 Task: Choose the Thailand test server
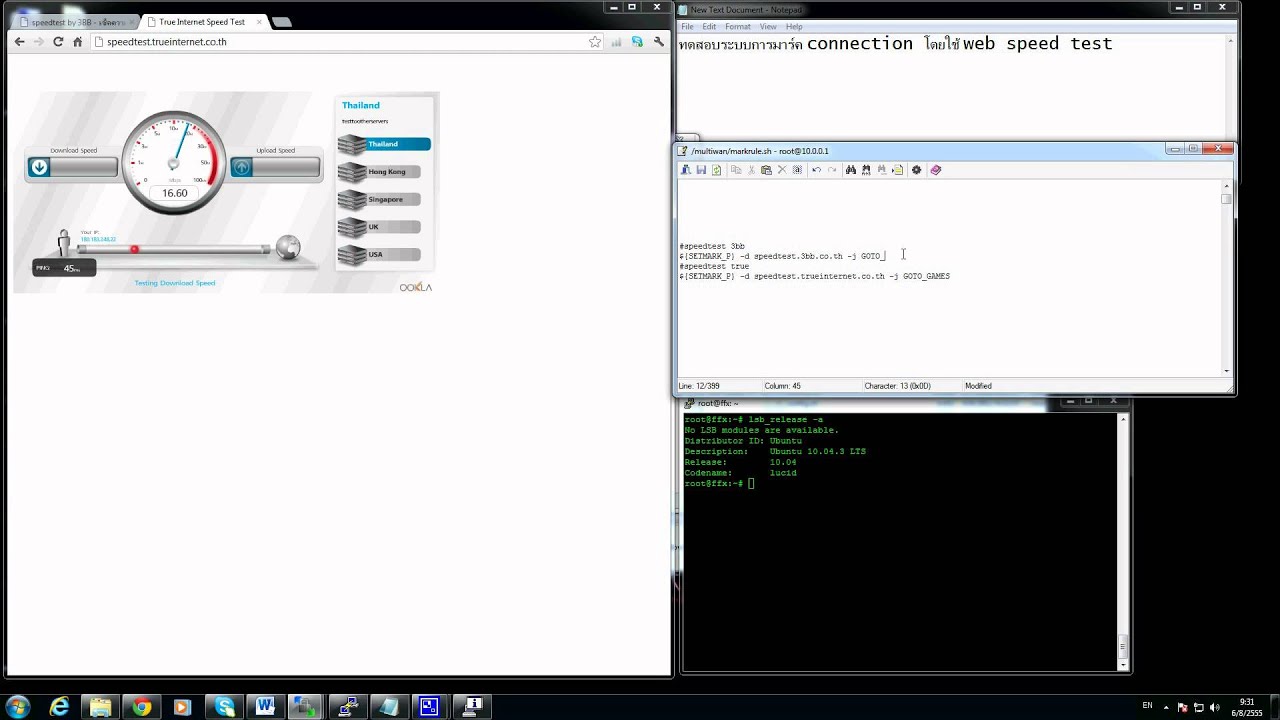384,144
